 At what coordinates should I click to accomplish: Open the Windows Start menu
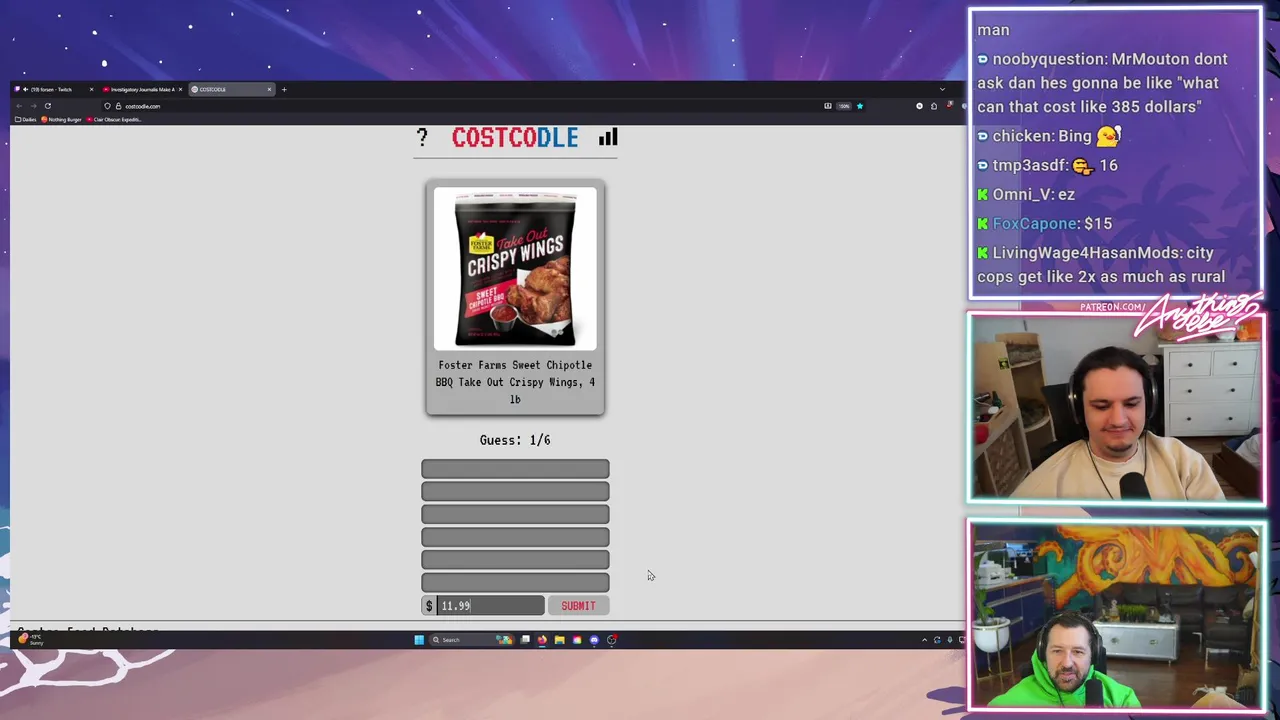[x=419, y=640]
